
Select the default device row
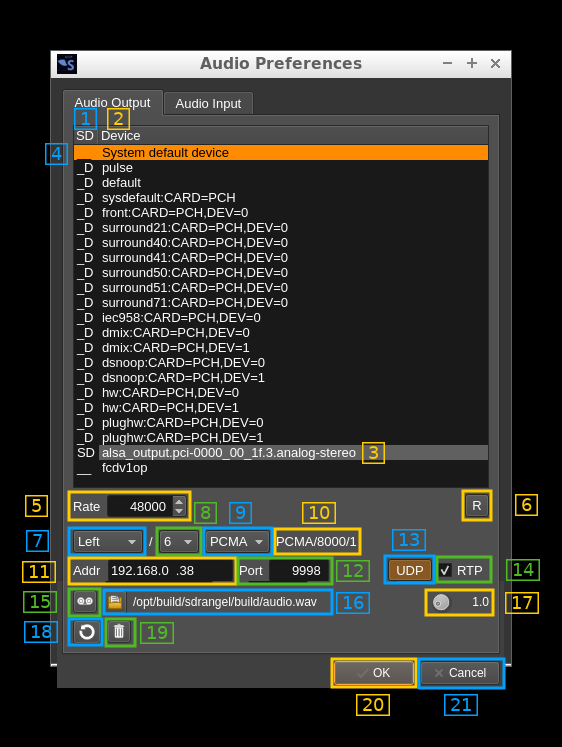tap(281, 182)
